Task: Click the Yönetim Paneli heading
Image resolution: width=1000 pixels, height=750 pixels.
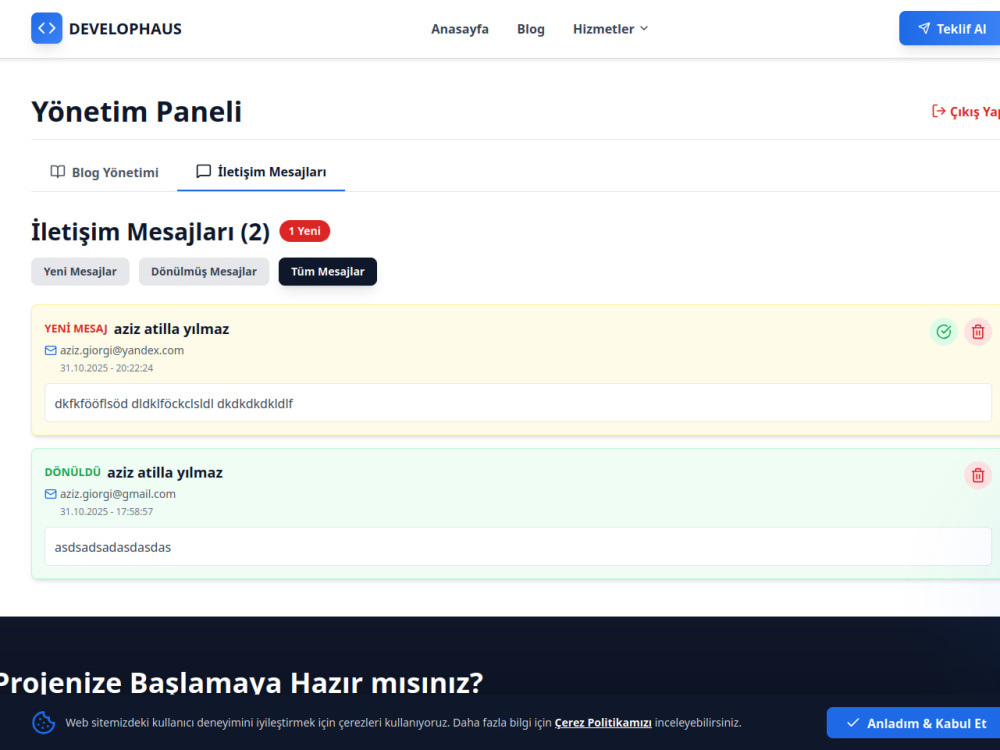Action: click(136, 112)
